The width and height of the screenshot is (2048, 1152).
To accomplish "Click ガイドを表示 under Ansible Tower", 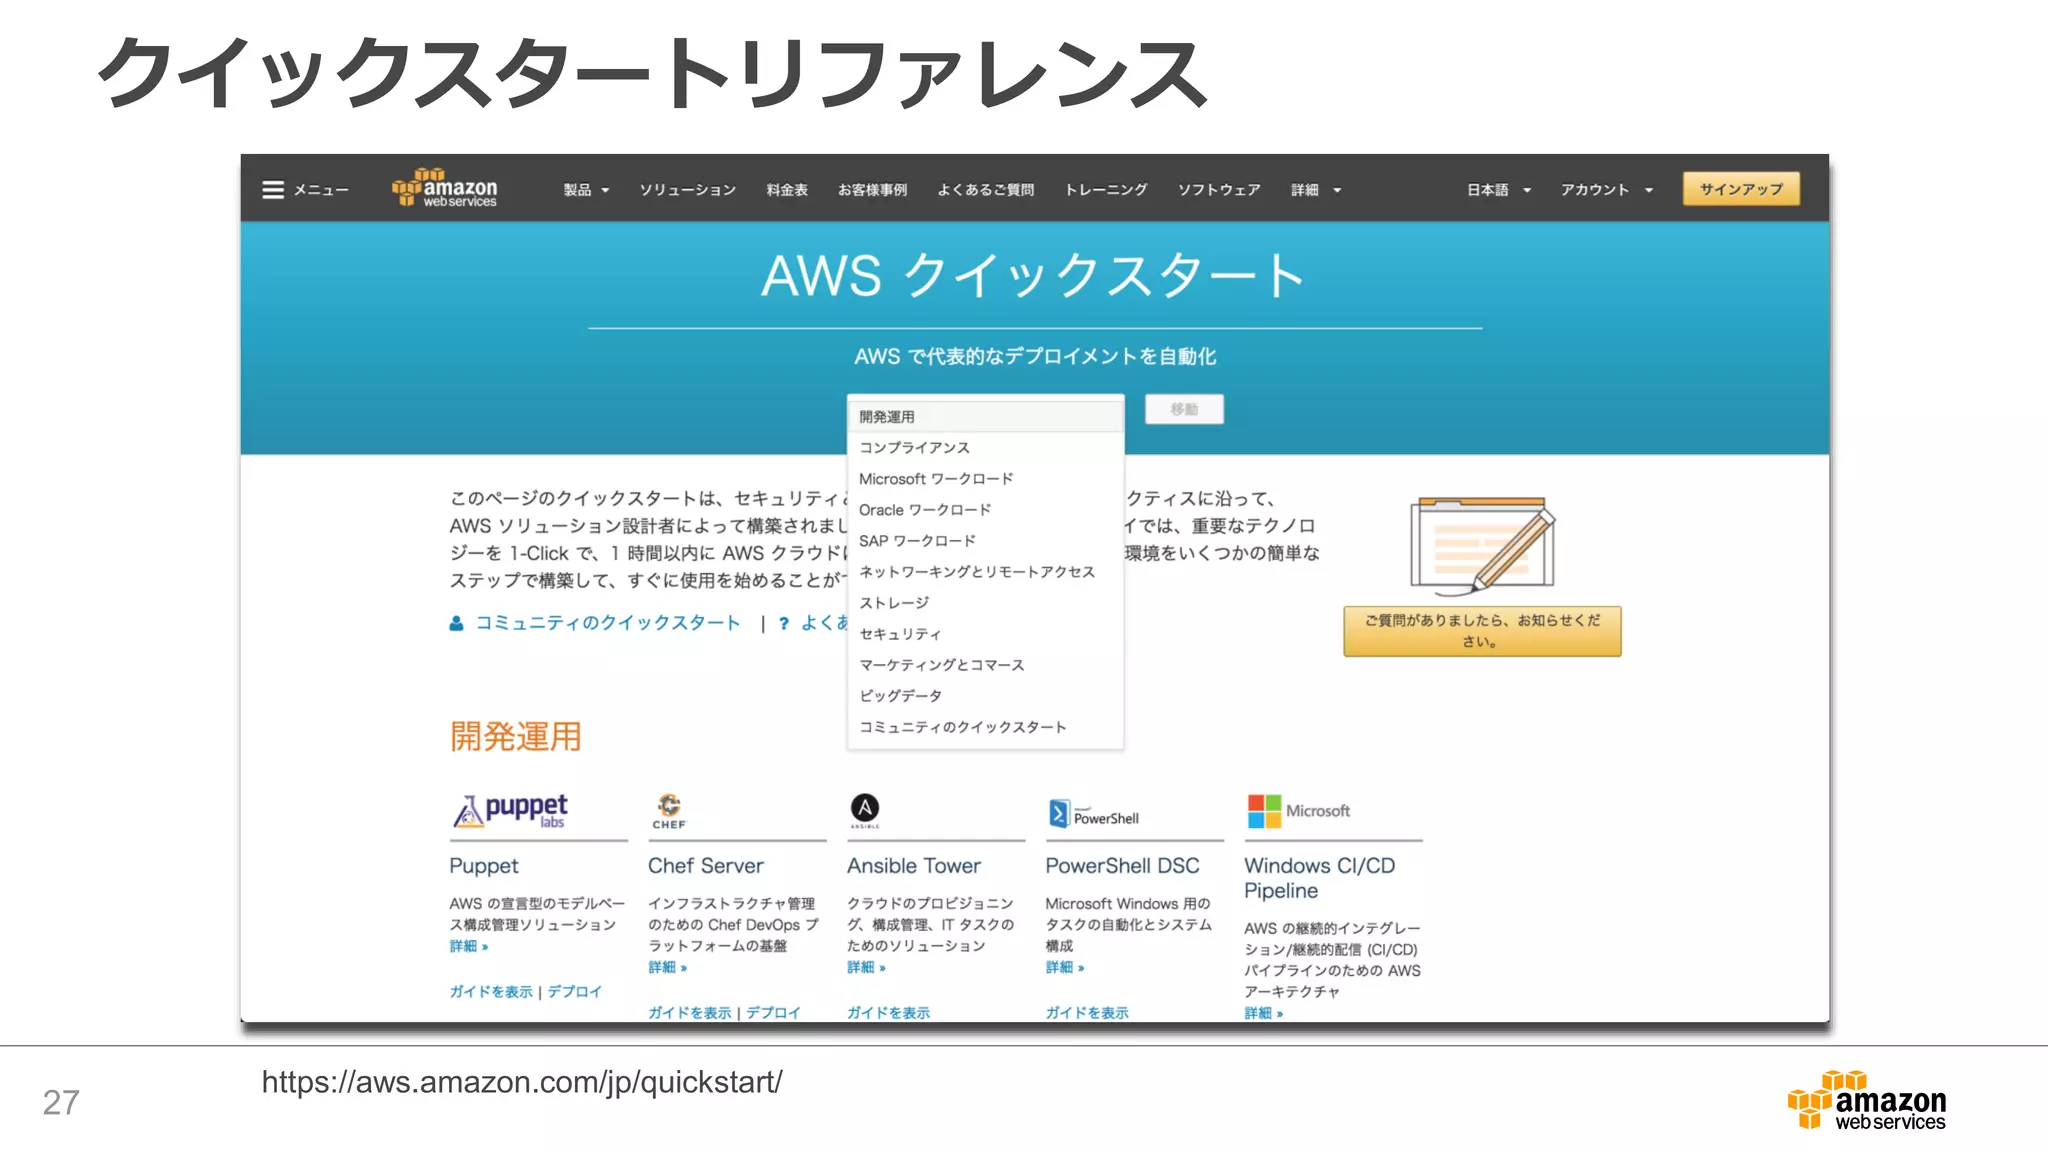I will click(888, 1012).
